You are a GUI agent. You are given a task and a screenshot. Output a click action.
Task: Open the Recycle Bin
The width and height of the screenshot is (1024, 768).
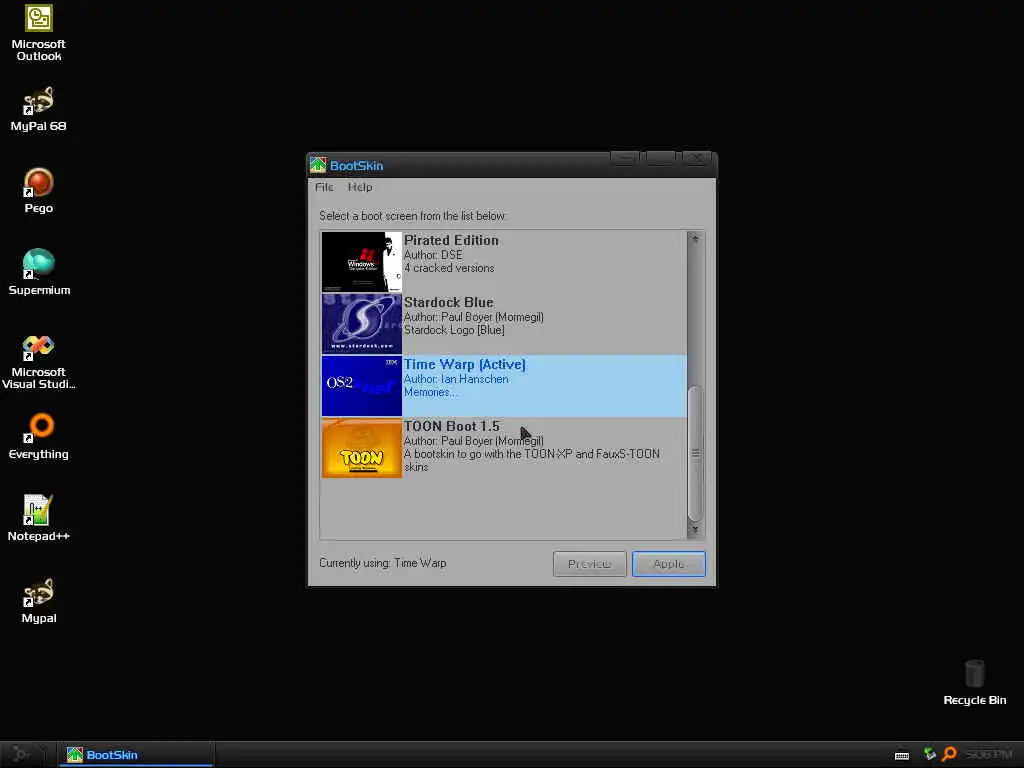click(974, 682)
